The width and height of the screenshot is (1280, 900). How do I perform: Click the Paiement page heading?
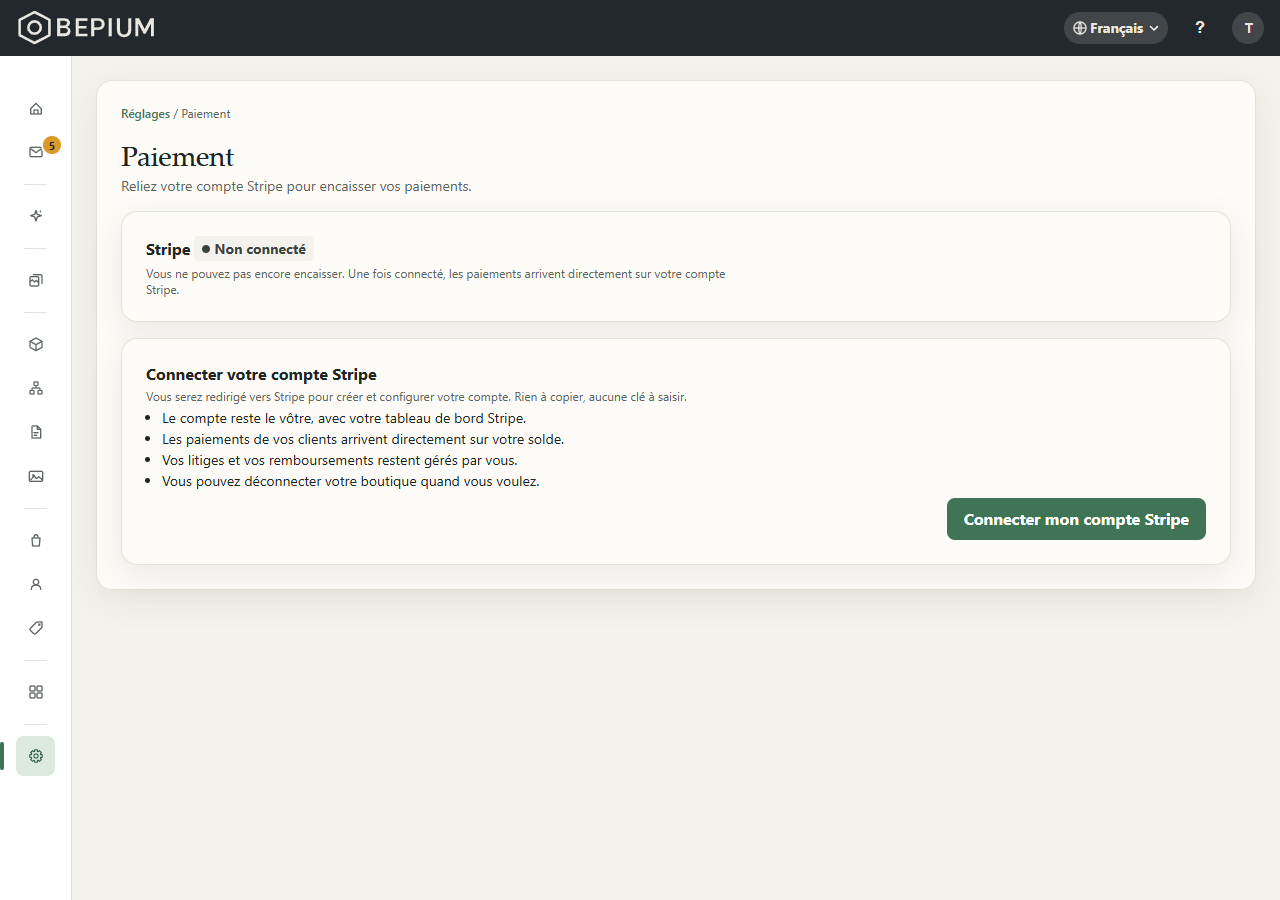coord(178,157)
